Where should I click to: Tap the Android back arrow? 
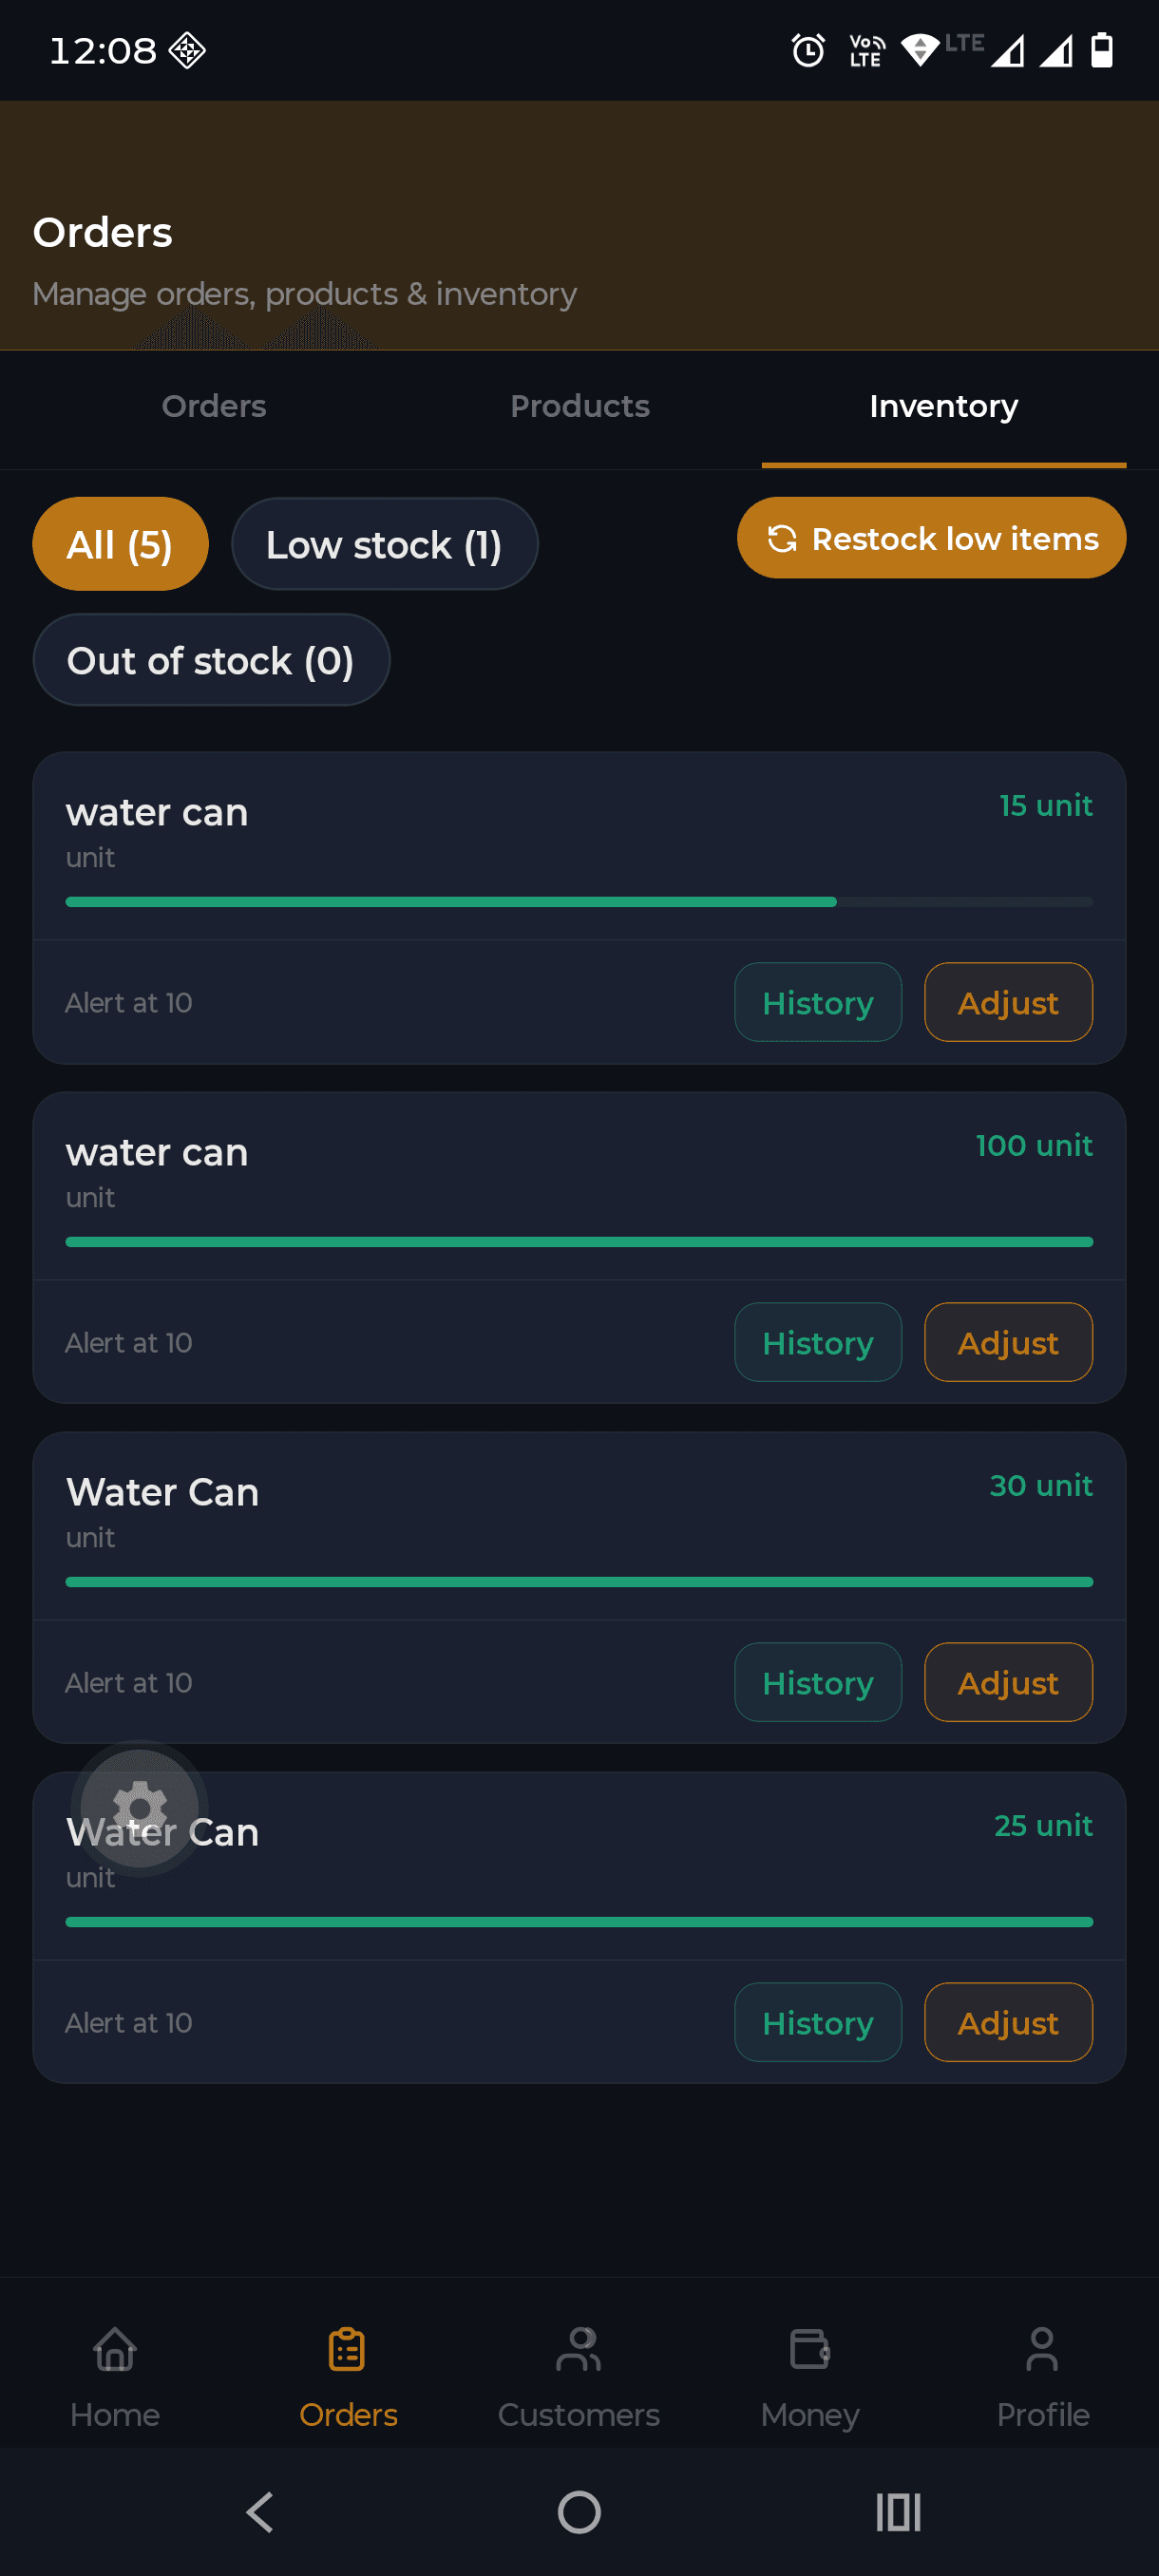pyautogui.click(x=260, y=2512)
